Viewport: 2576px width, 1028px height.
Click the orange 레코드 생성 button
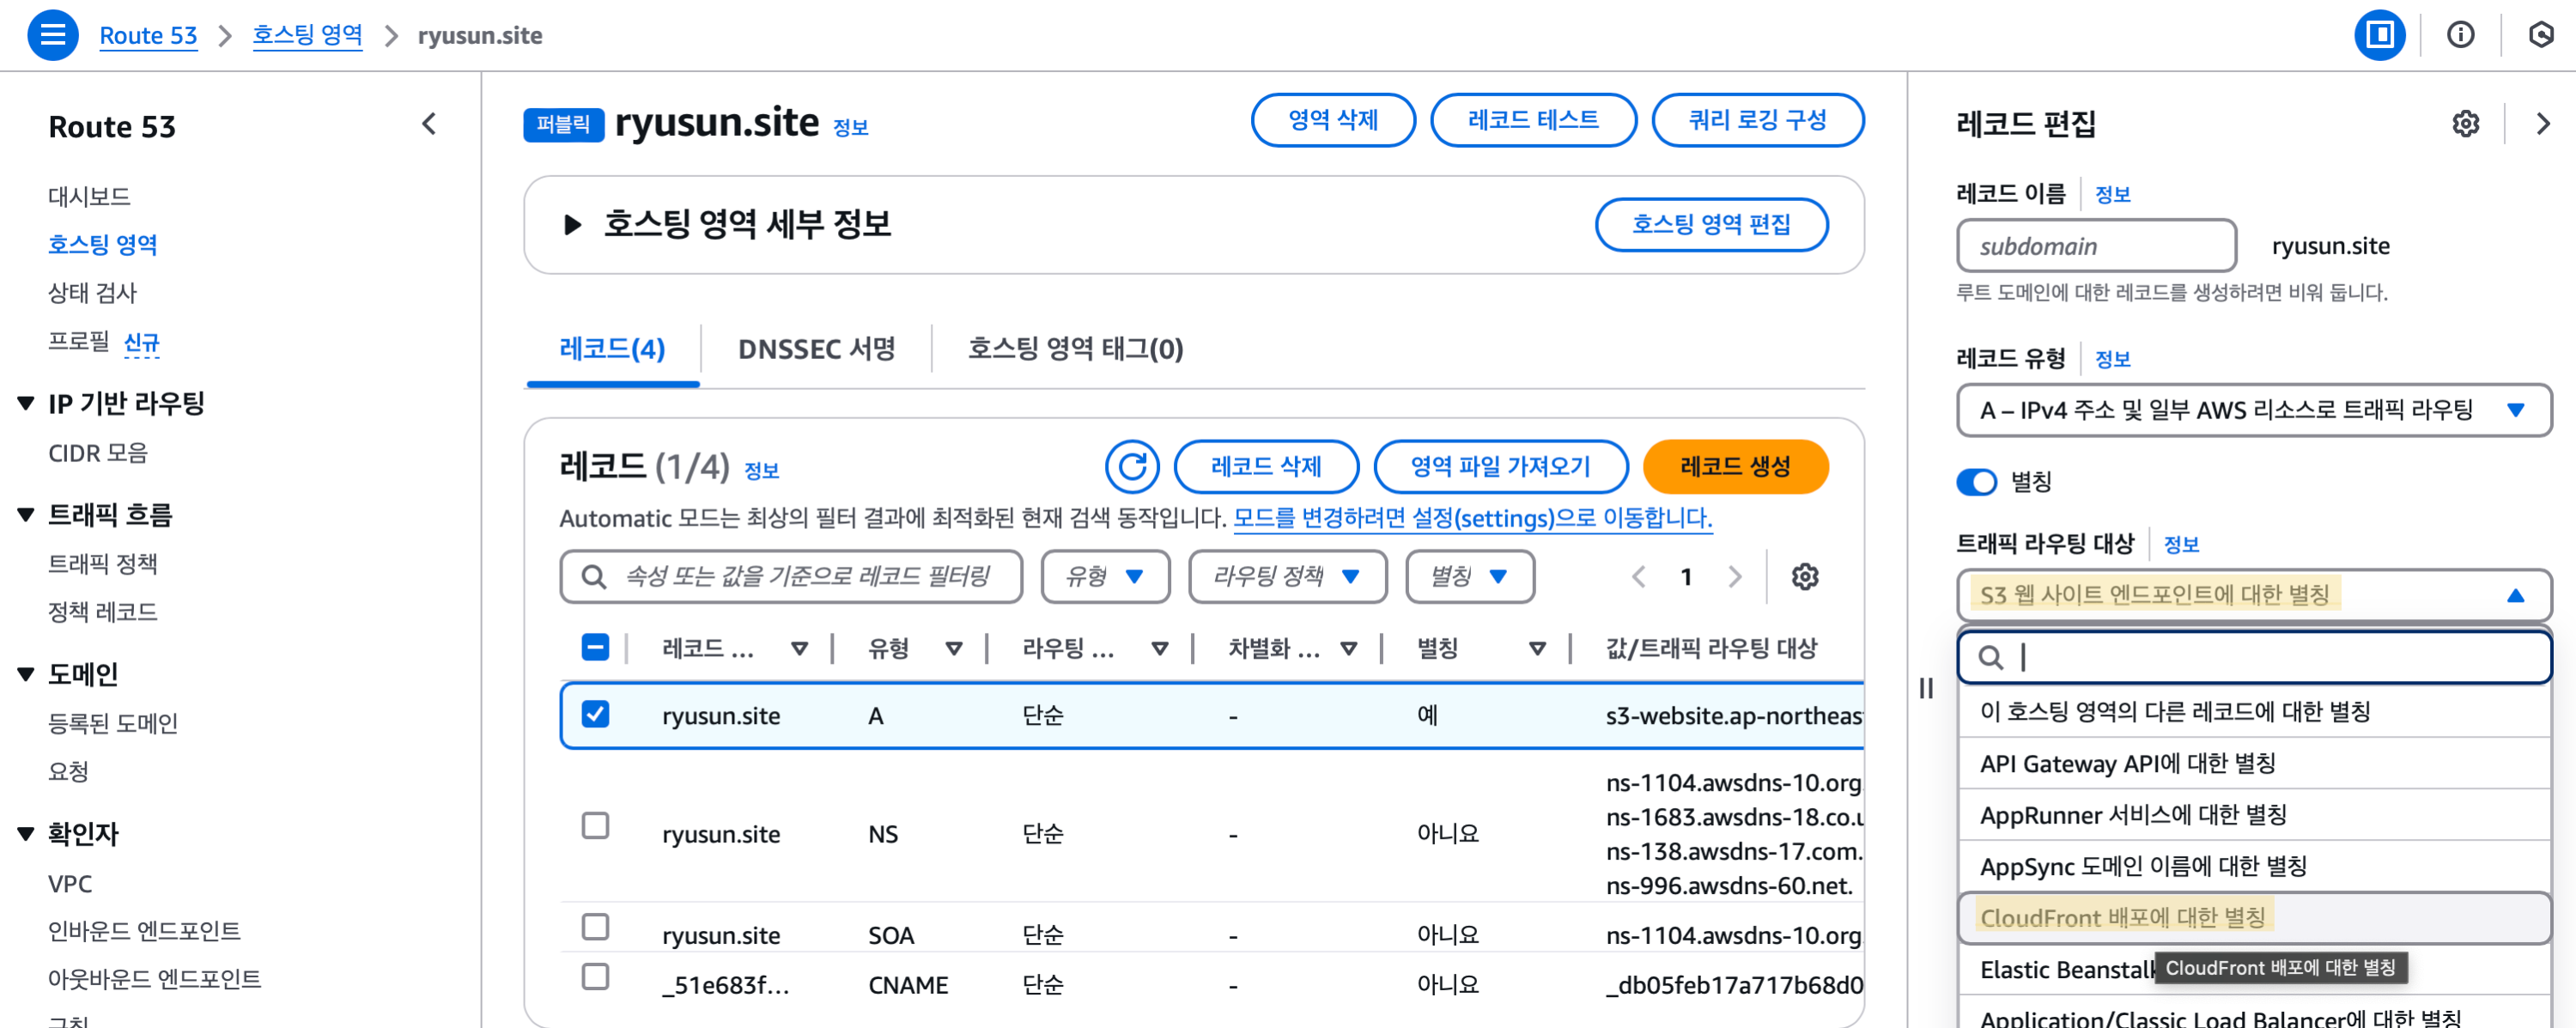1735,466
